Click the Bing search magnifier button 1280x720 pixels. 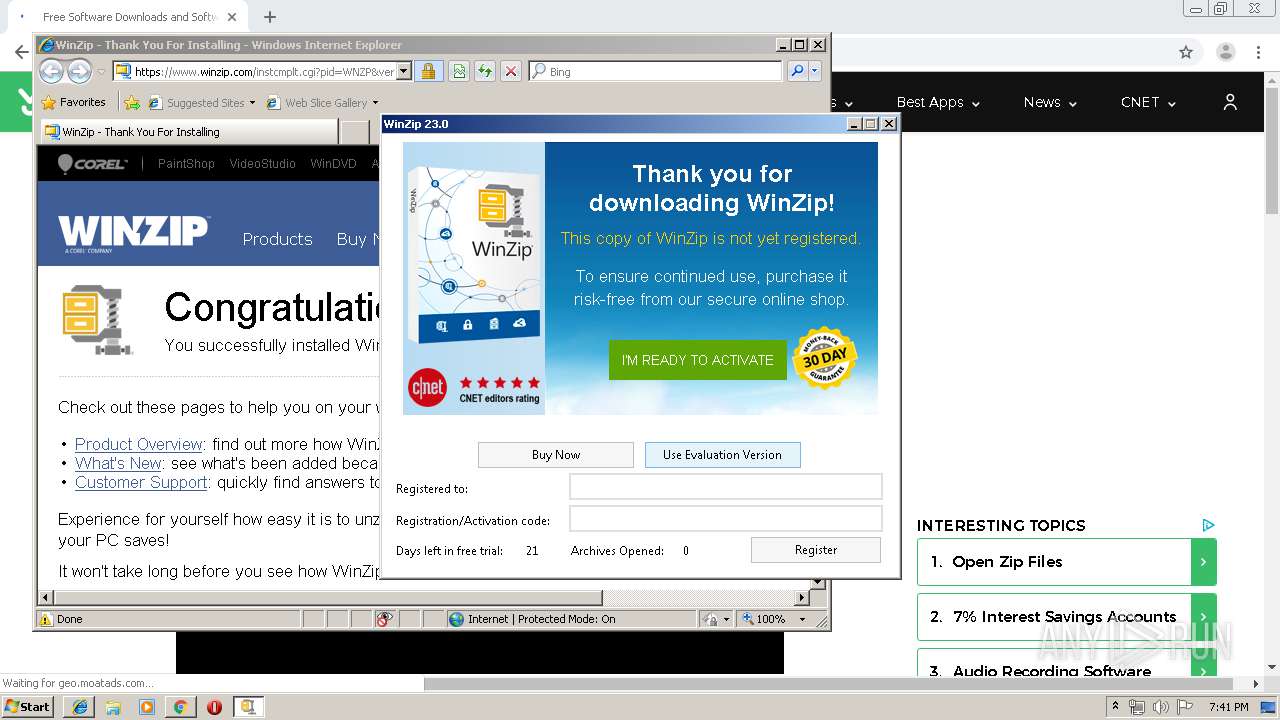pyautogui.click(x=797, y=71)
